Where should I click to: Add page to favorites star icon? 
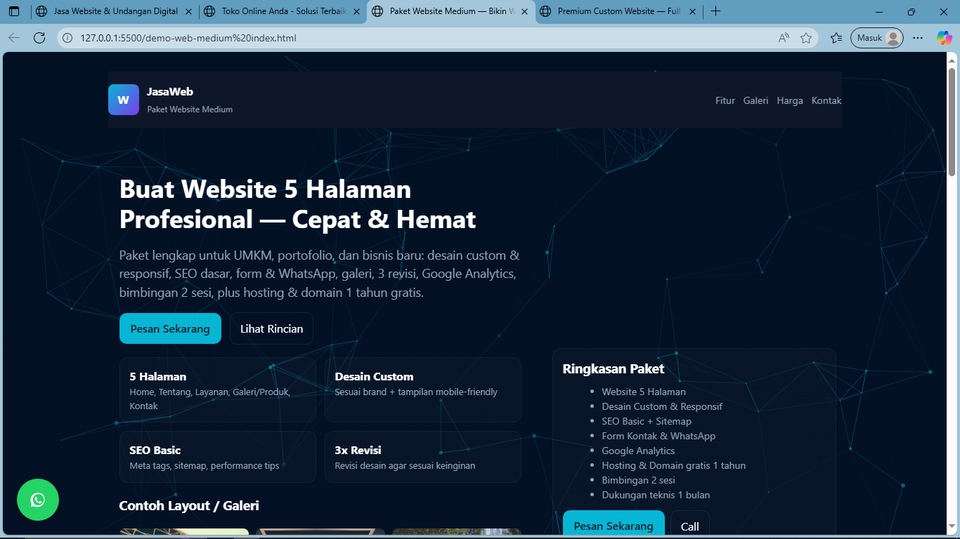pos(806,38)
